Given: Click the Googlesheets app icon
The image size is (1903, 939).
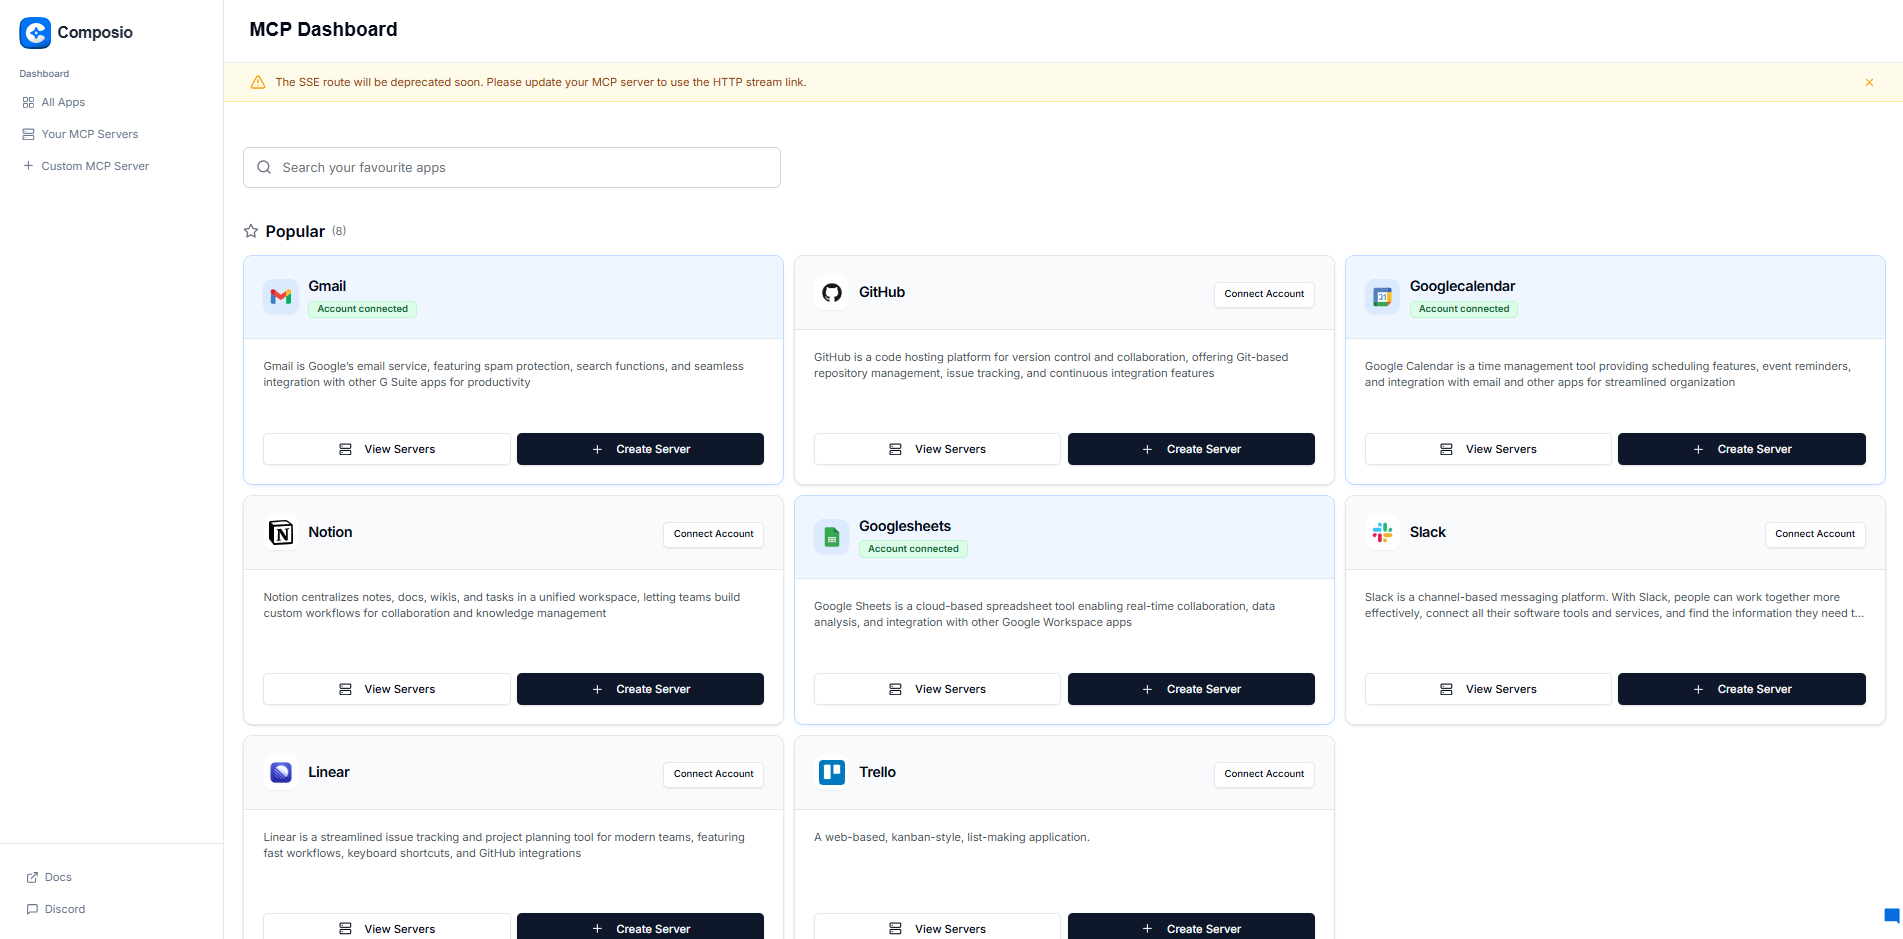Looking at the screenshot, I should (x=831, y=537).
